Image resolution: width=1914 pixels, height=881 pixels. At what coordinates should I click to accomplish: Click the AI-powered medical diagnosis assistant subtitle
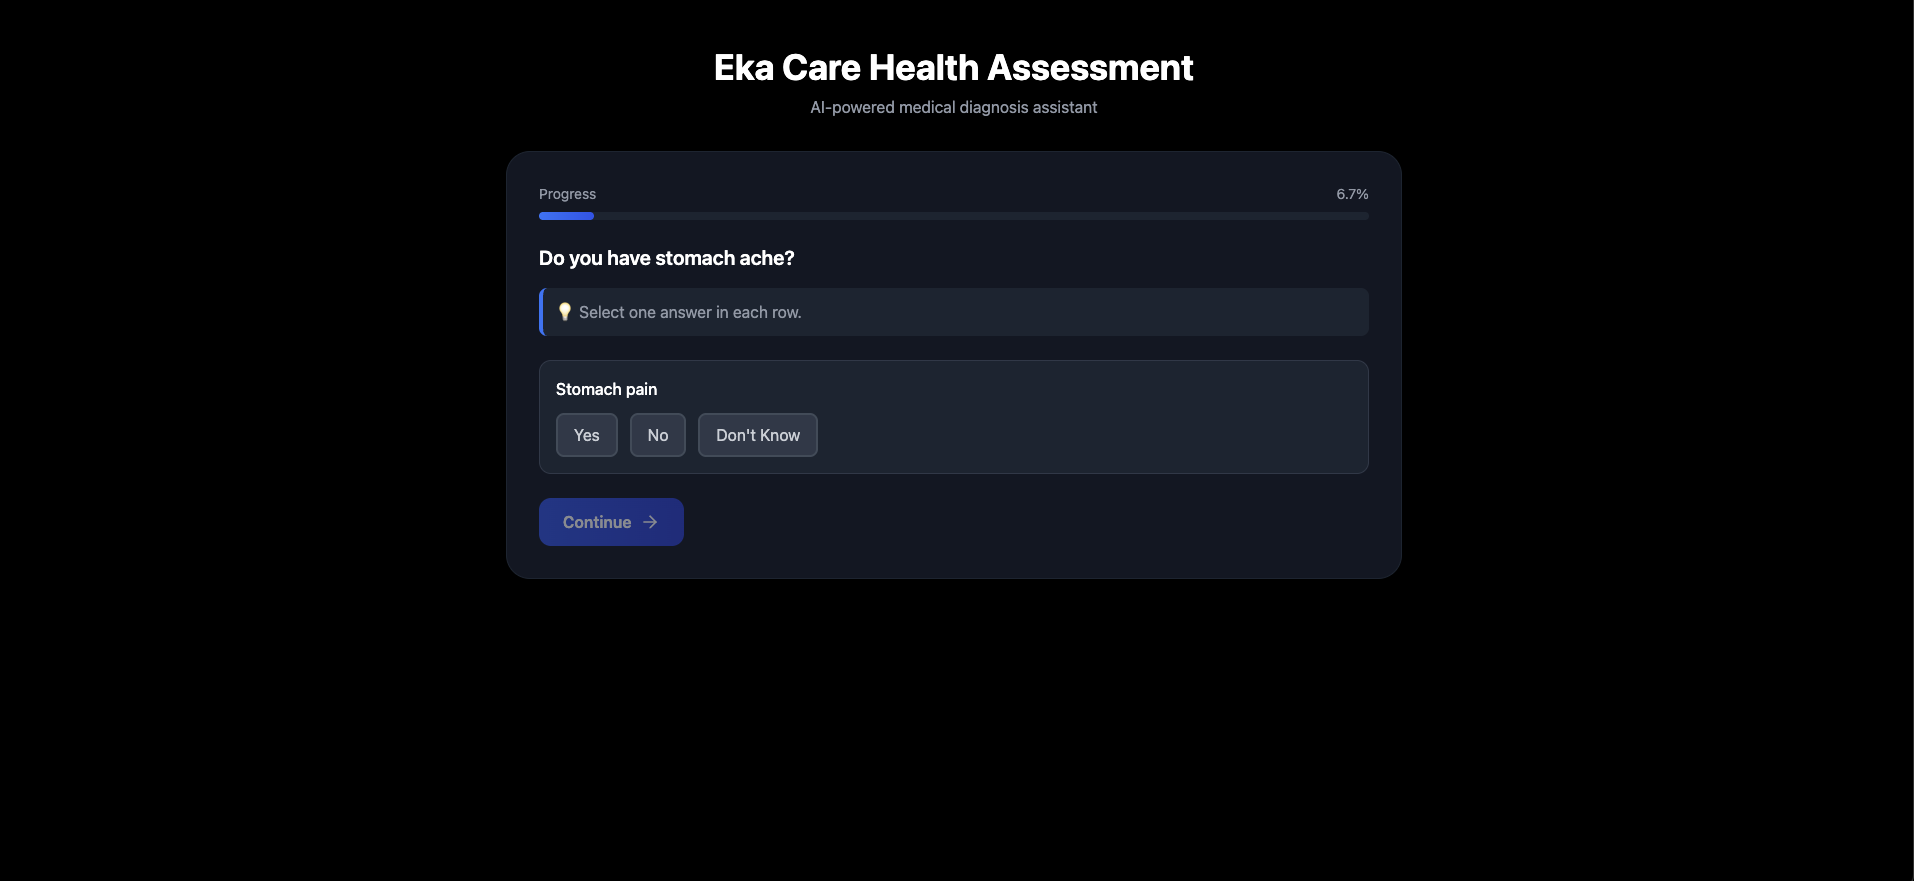(x=953, y=107)
